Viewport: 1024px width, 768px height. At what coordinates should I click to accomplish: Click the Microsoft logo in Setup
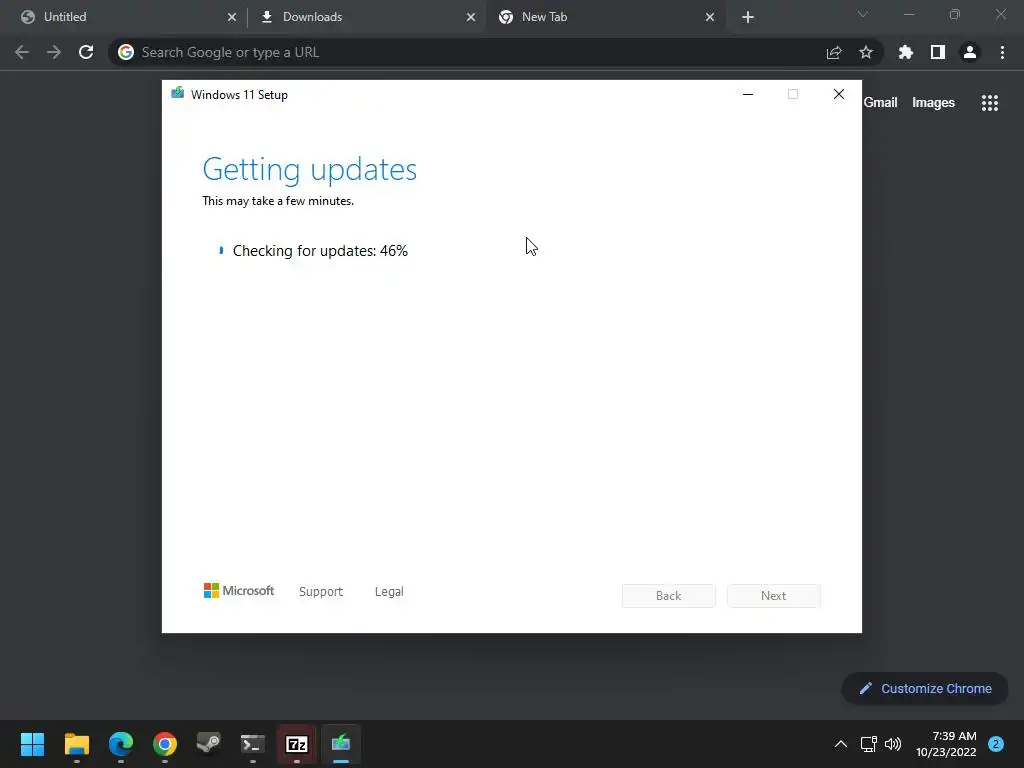pos(239,591)
